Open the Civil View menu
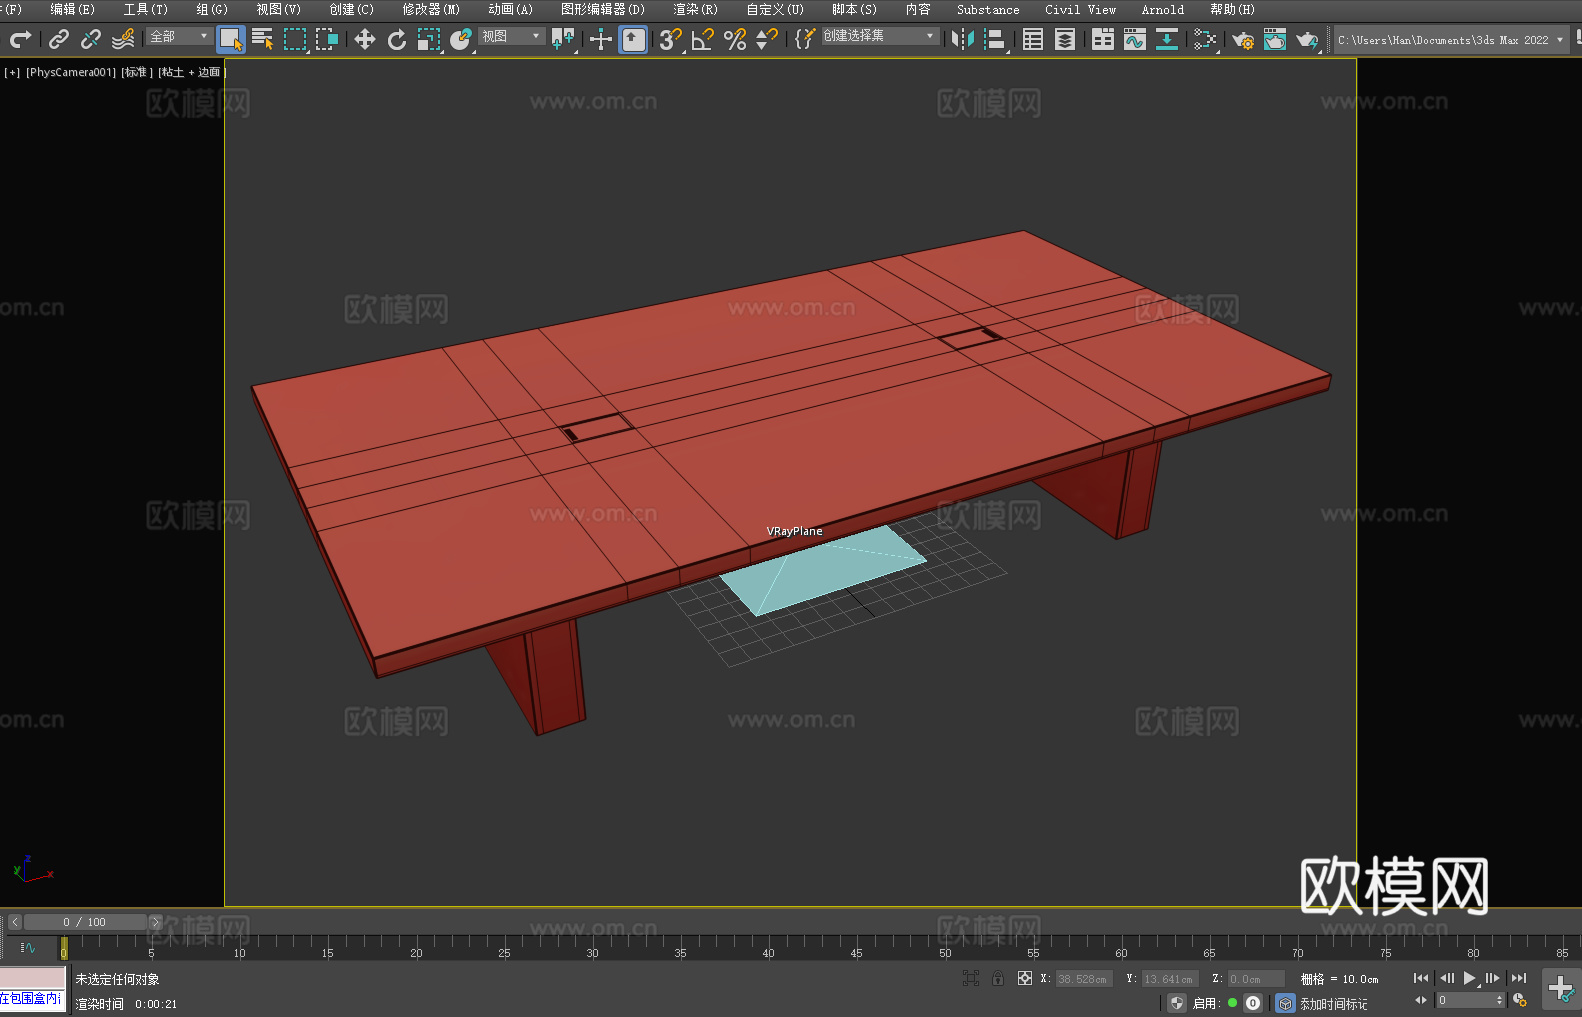 coord(1081,9)
